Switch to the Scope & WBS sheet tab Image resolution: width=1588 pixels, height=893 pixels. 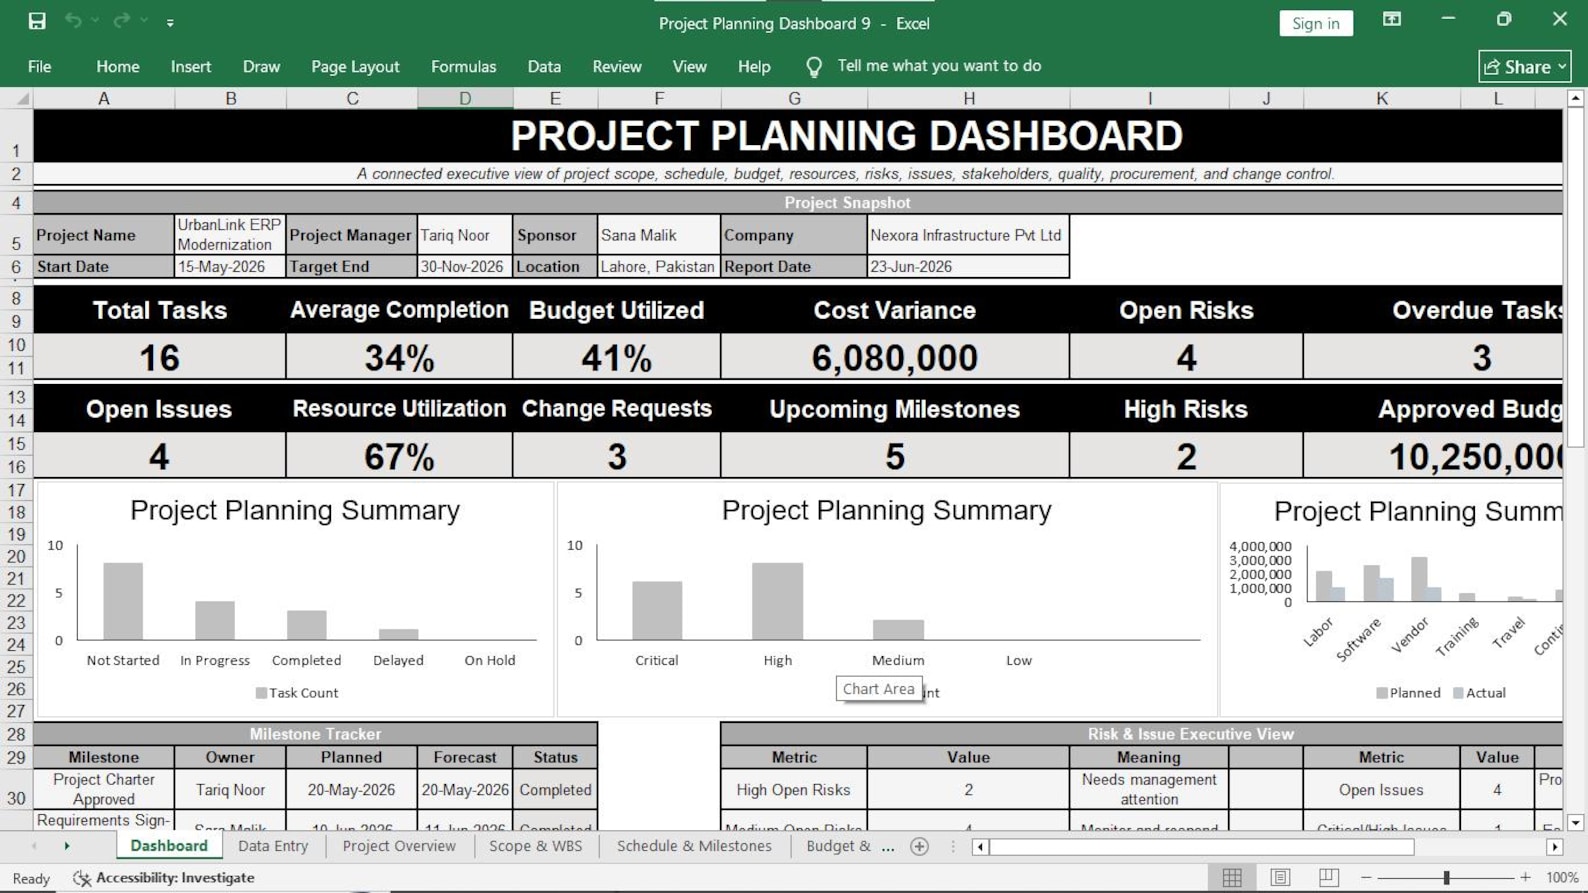point(535,846)
